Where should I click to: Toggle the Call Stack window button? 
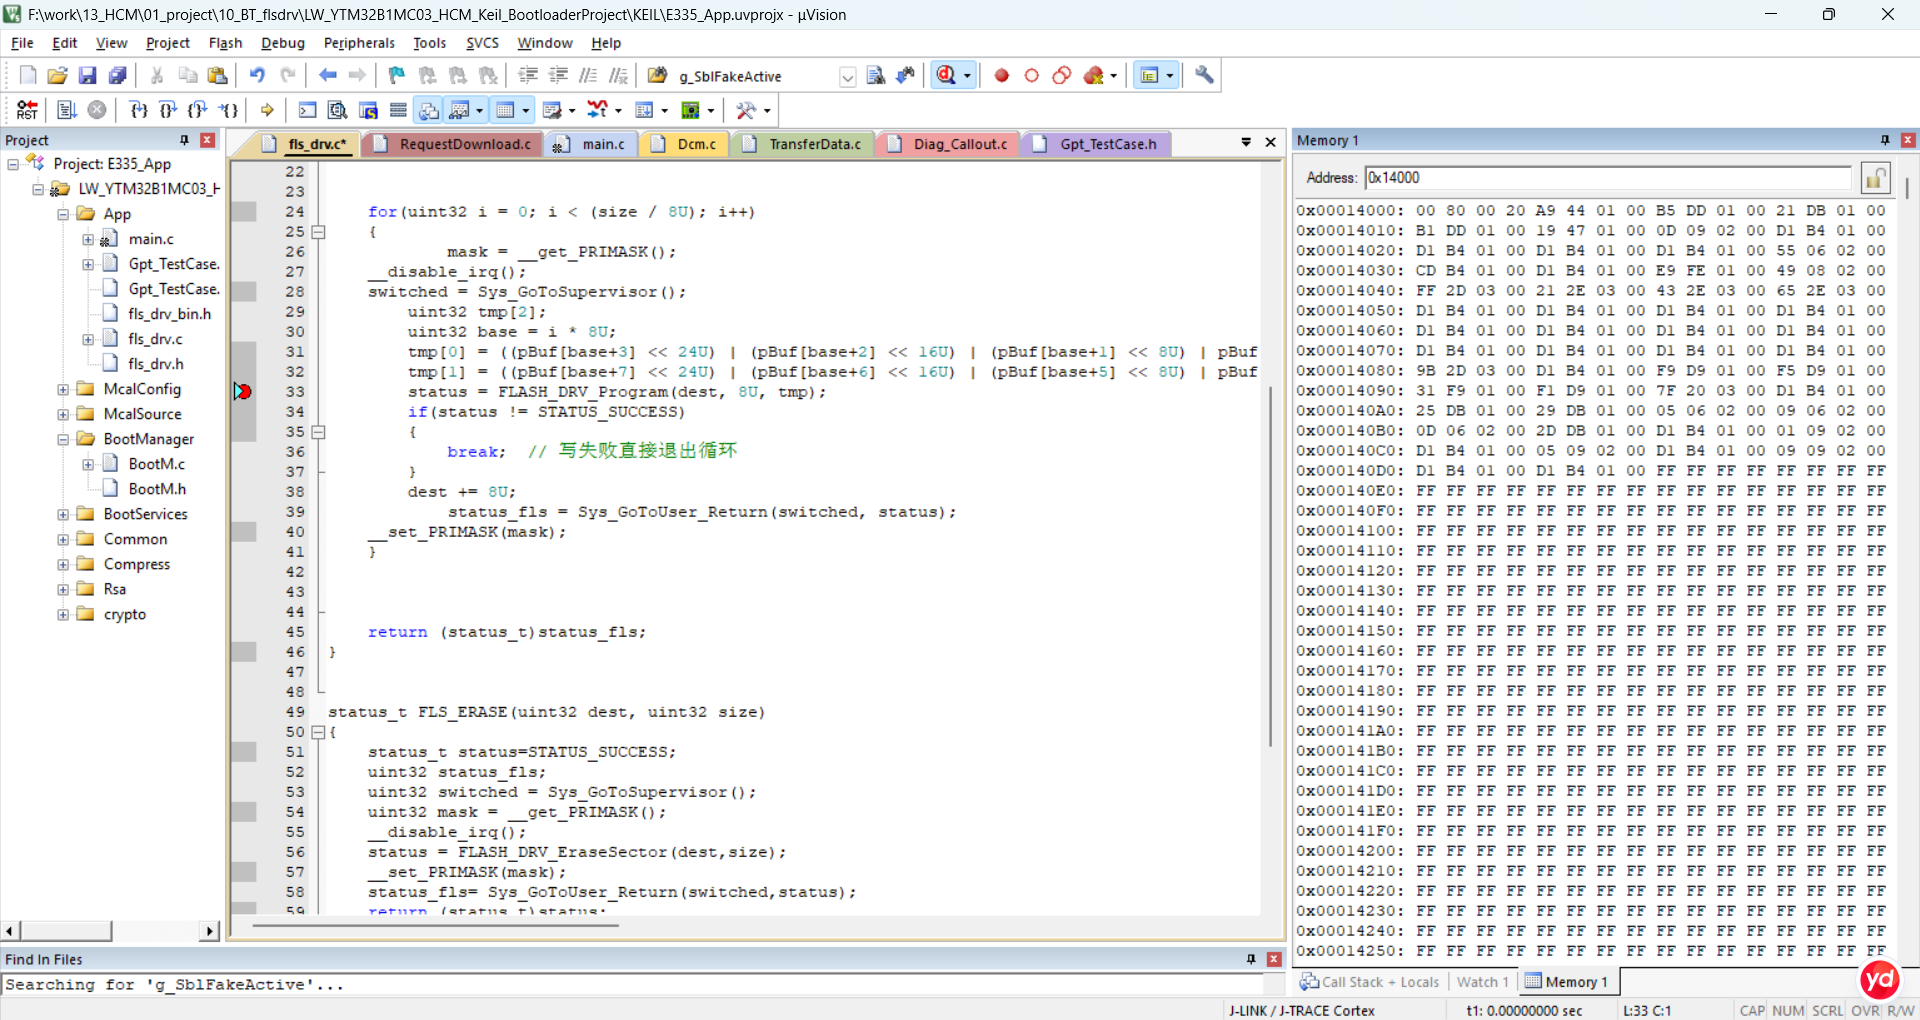pyautogui.click(x=429, y=110)
